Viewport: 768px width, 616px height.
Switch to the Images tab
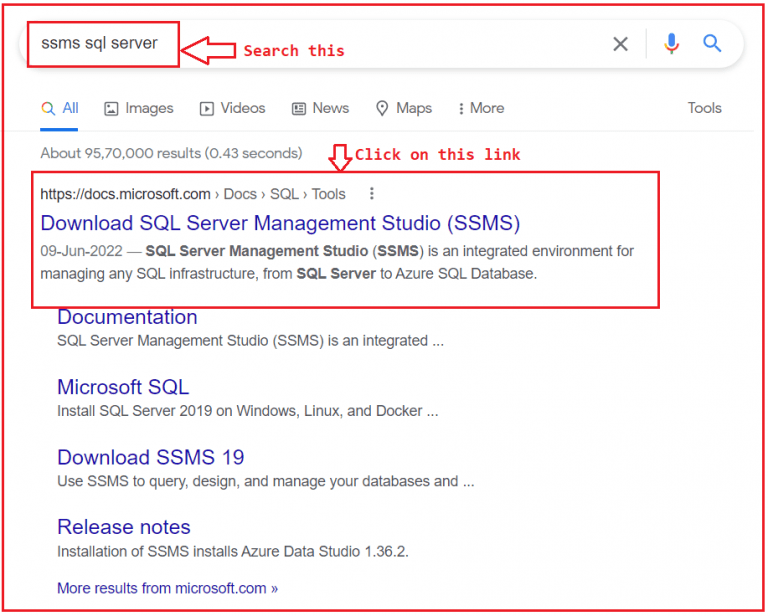click(139, 108)
